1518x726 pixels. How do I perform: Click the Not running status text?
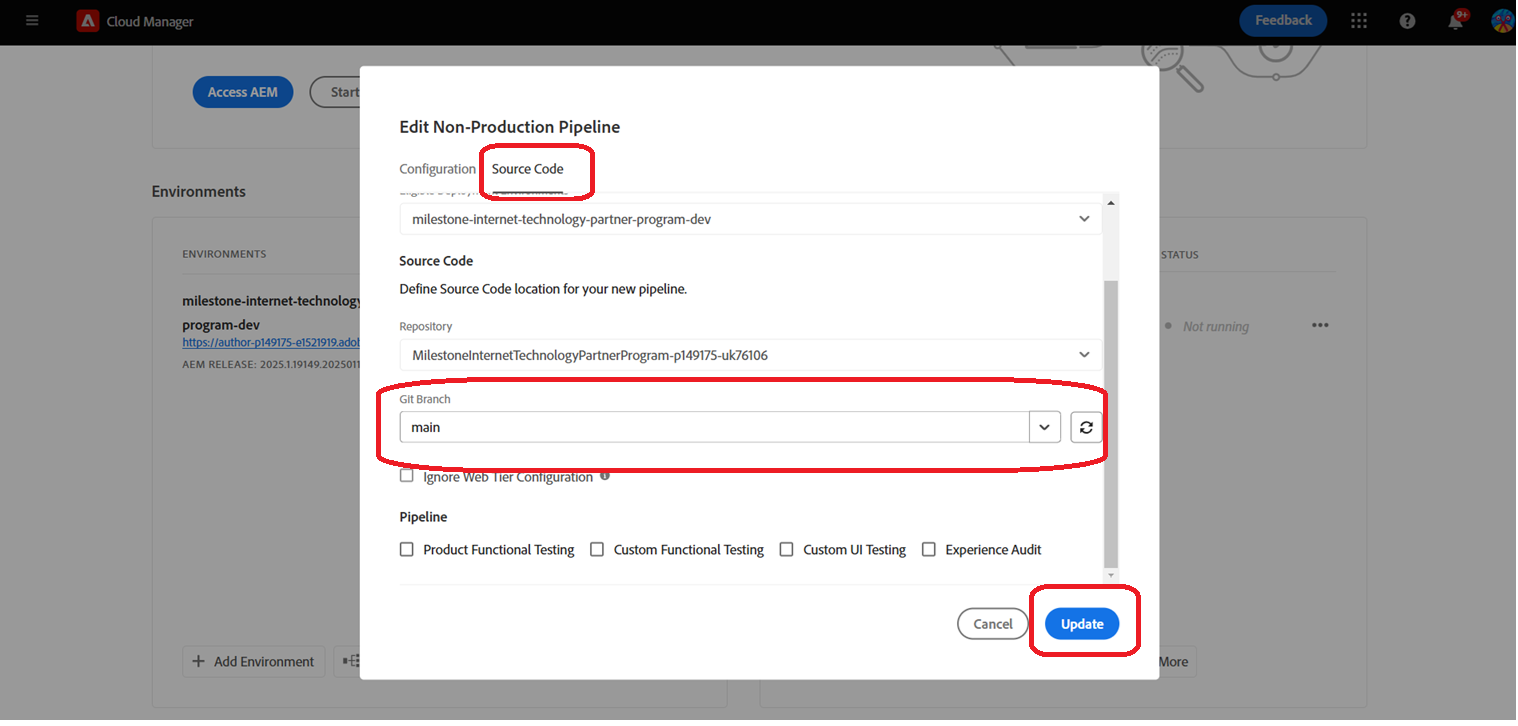pos(1216,326)
